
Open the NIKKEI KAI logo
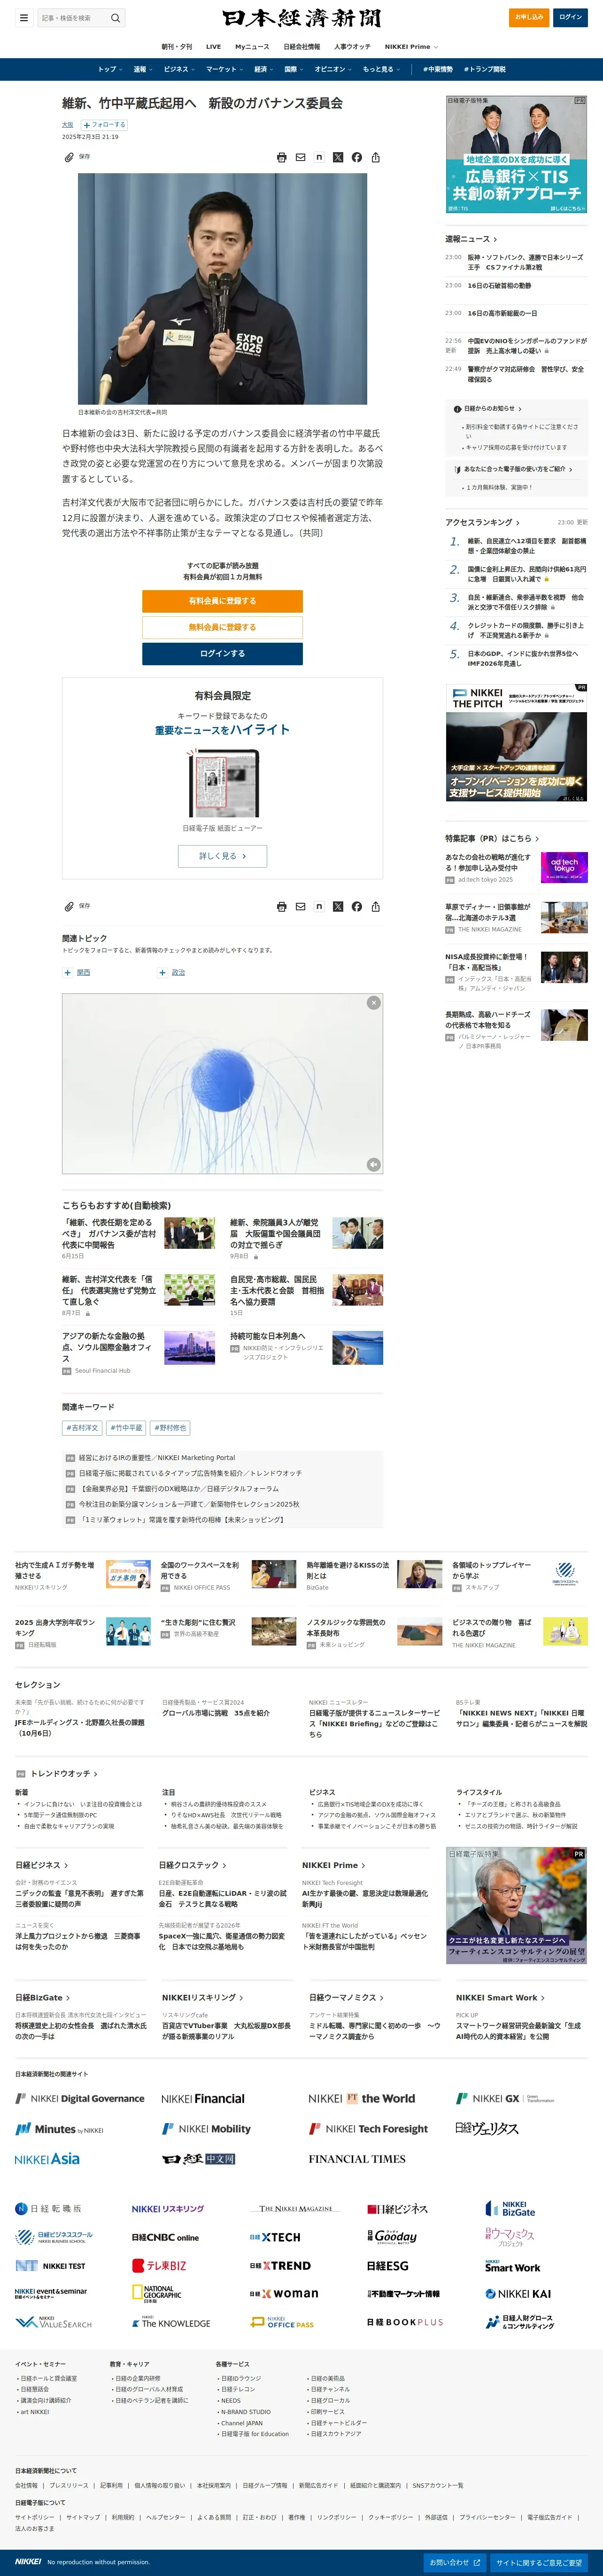click(x=518, y=2294)
